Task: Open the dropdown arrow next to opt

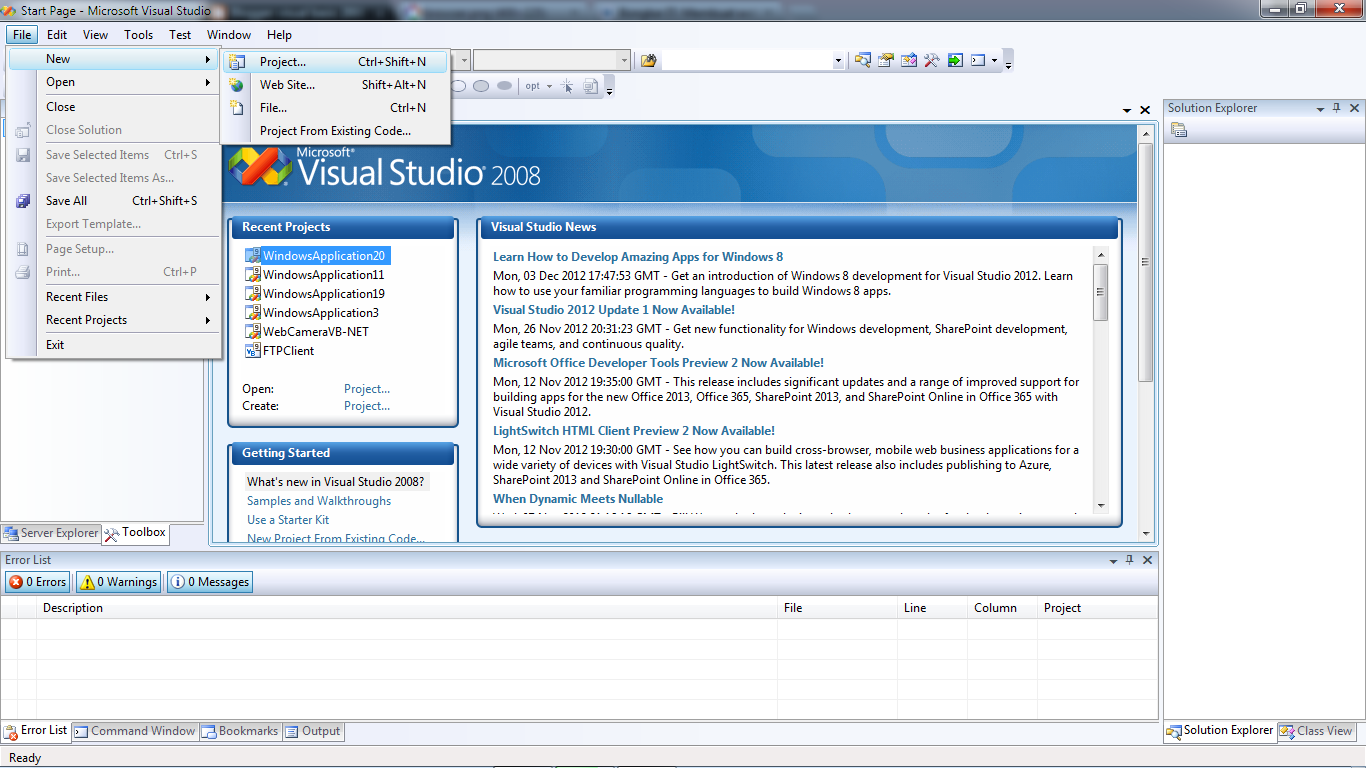Action: (551, 86)
